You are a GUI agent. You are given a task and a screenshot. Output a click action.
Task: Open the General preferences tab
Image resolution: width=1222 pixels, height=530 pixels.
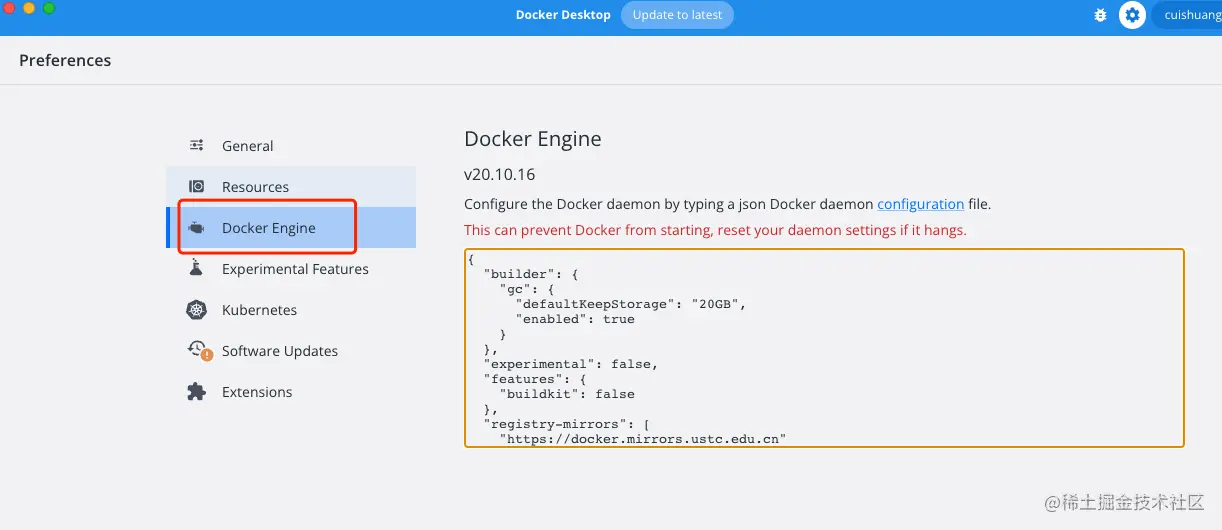pos(291,145)
